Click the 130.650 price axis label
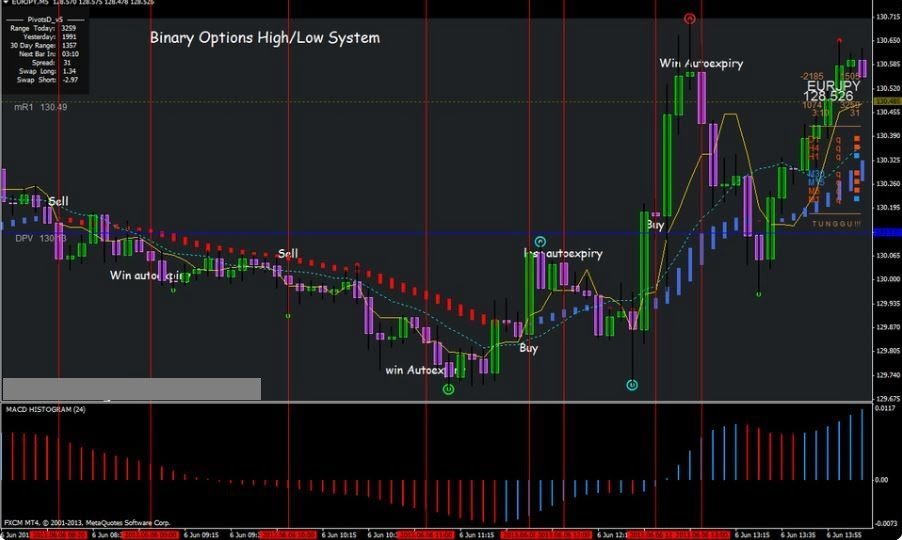 click(x=888, y=41)
